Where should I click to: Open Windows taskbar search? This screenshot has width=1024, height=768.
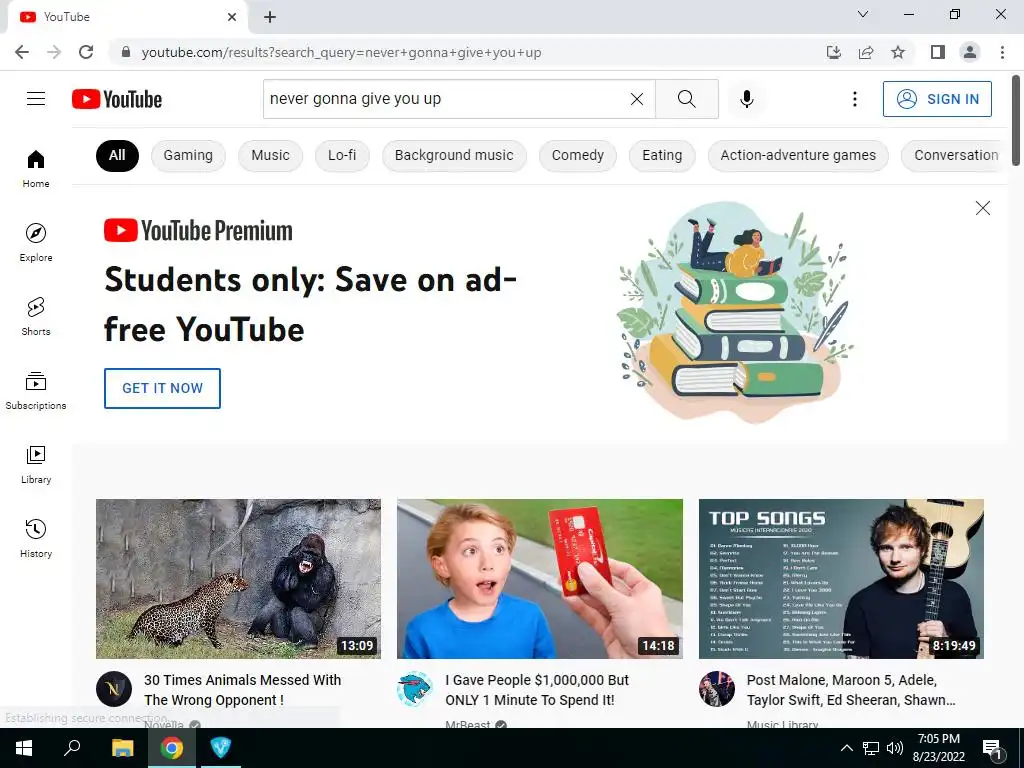pyautogui.click(x=72, y=748)
